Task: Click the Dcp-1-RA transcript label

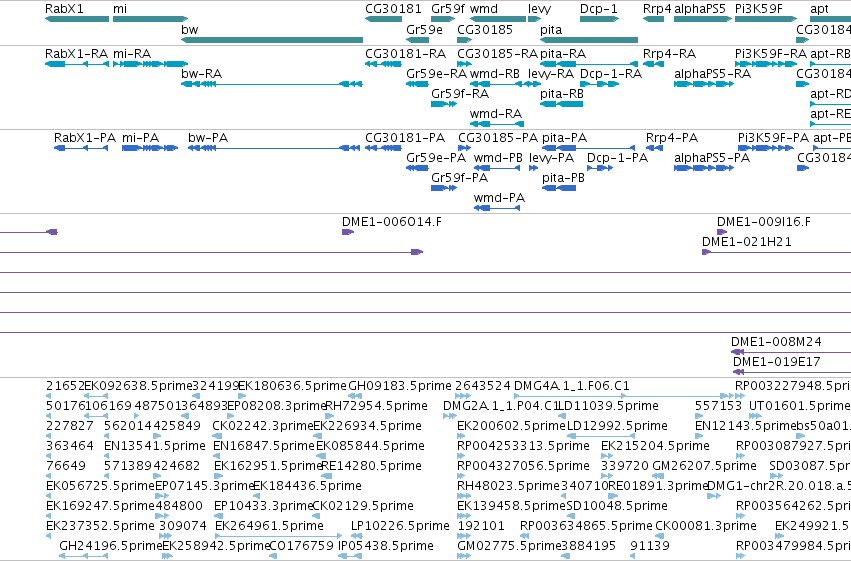Action: 611,73
